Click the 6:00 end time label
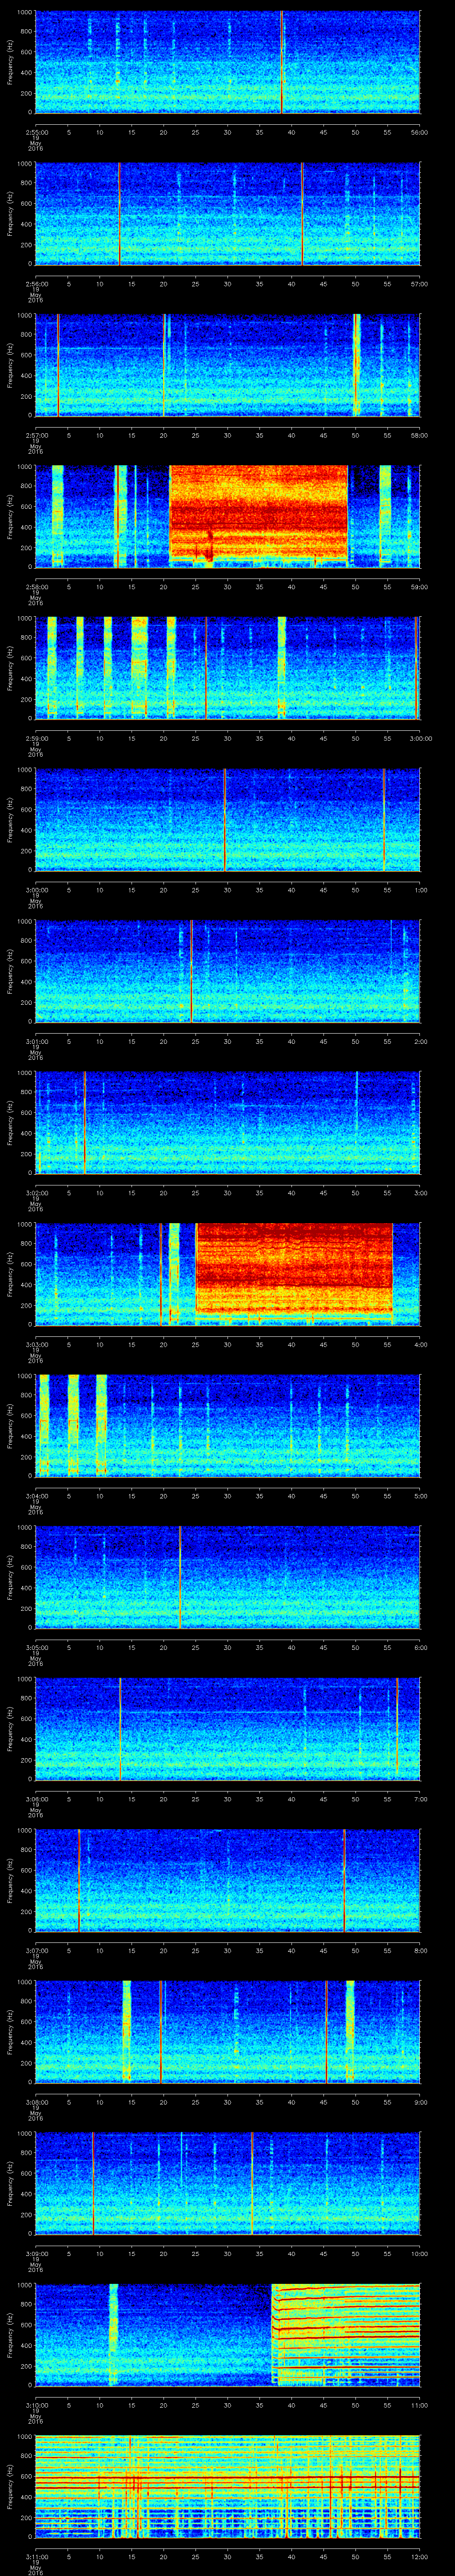455x2576 pixels. (421, 1647)
